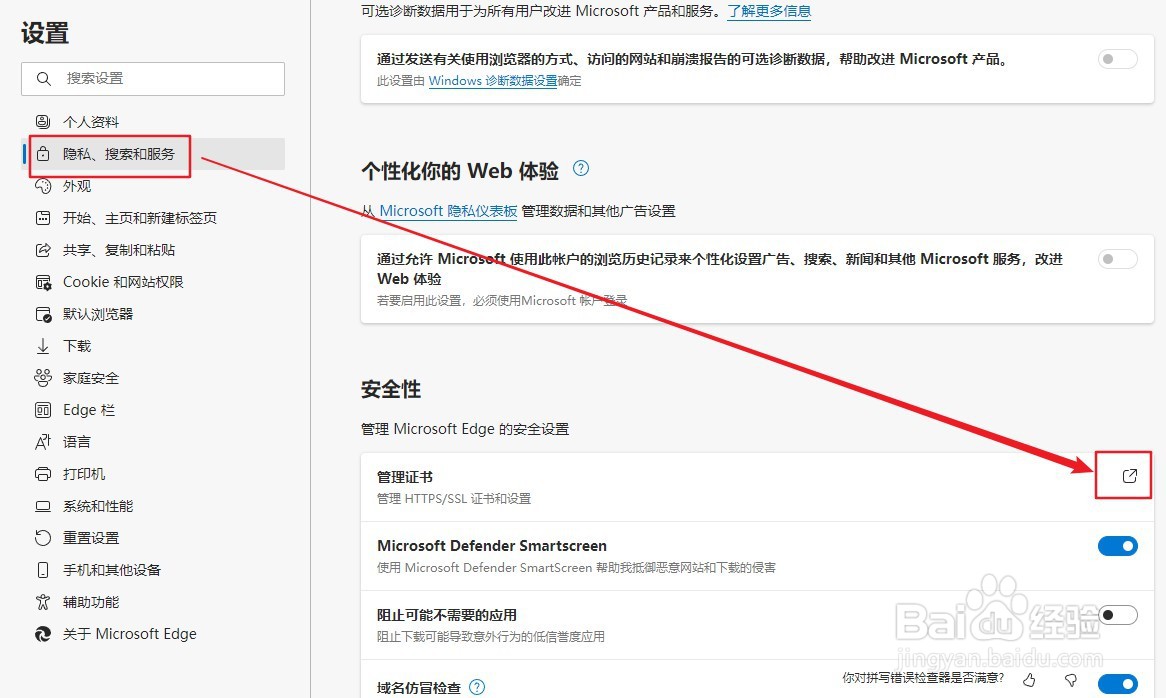1166x698 pixels.
Task: Enable 阻止可能不需要的应用 toggle
Action: (x=1118, y=615)
